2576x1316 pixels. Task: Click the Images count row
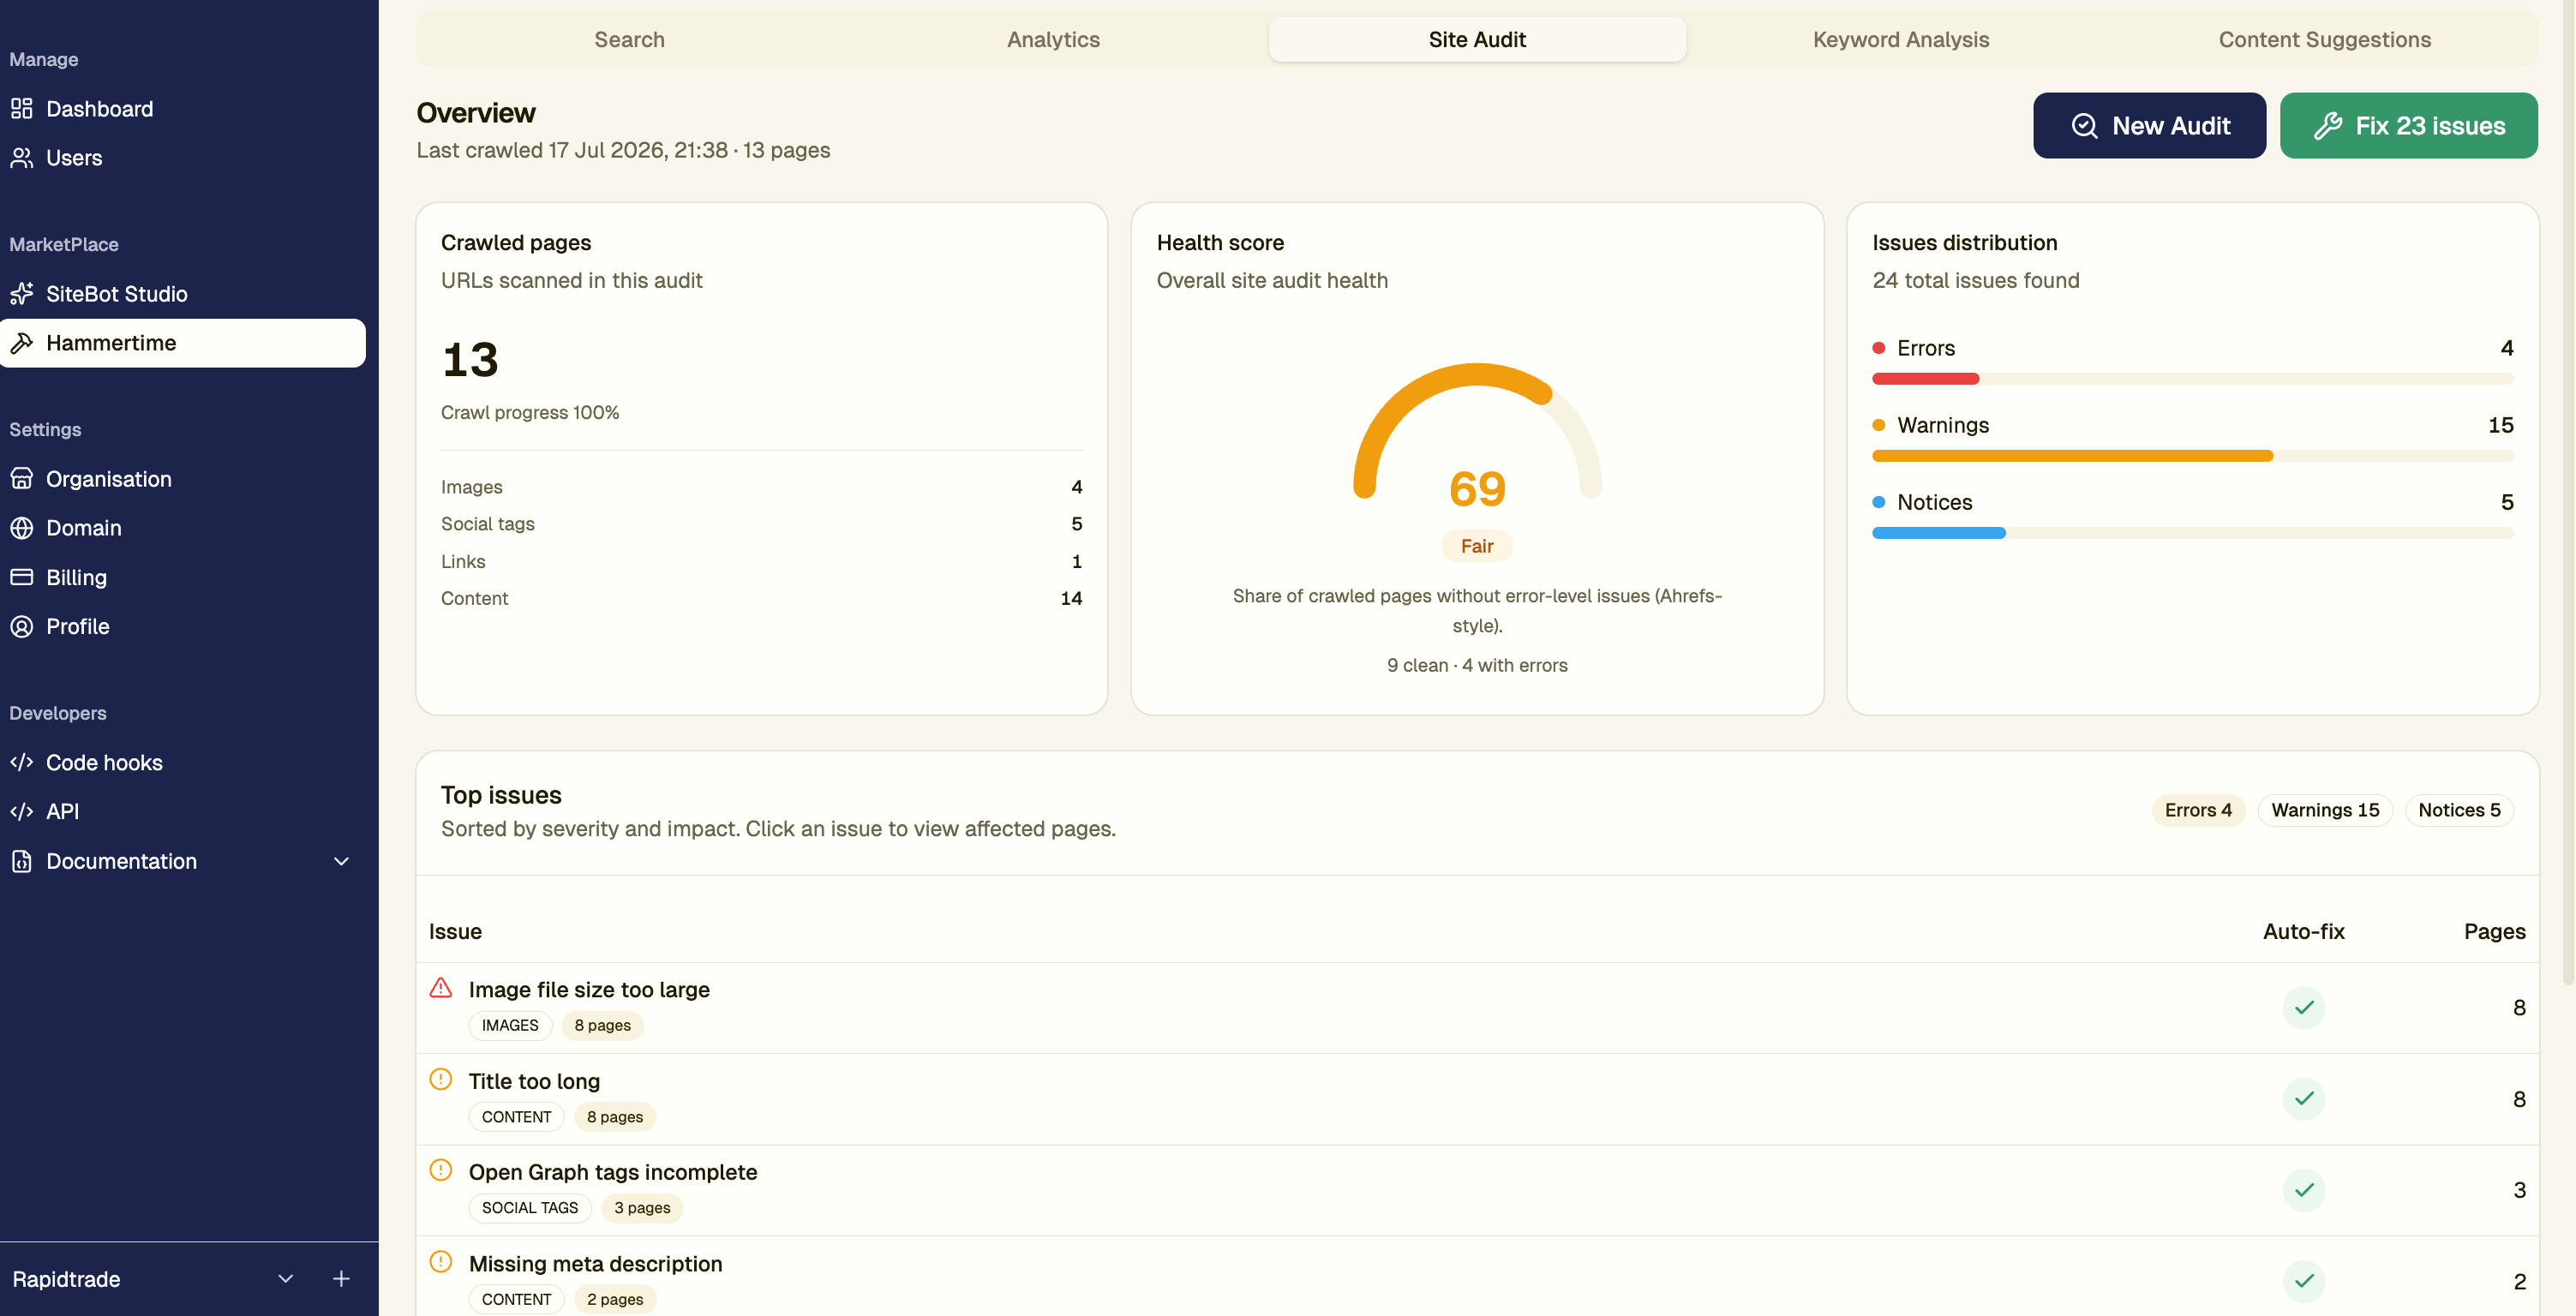(762, 487)
